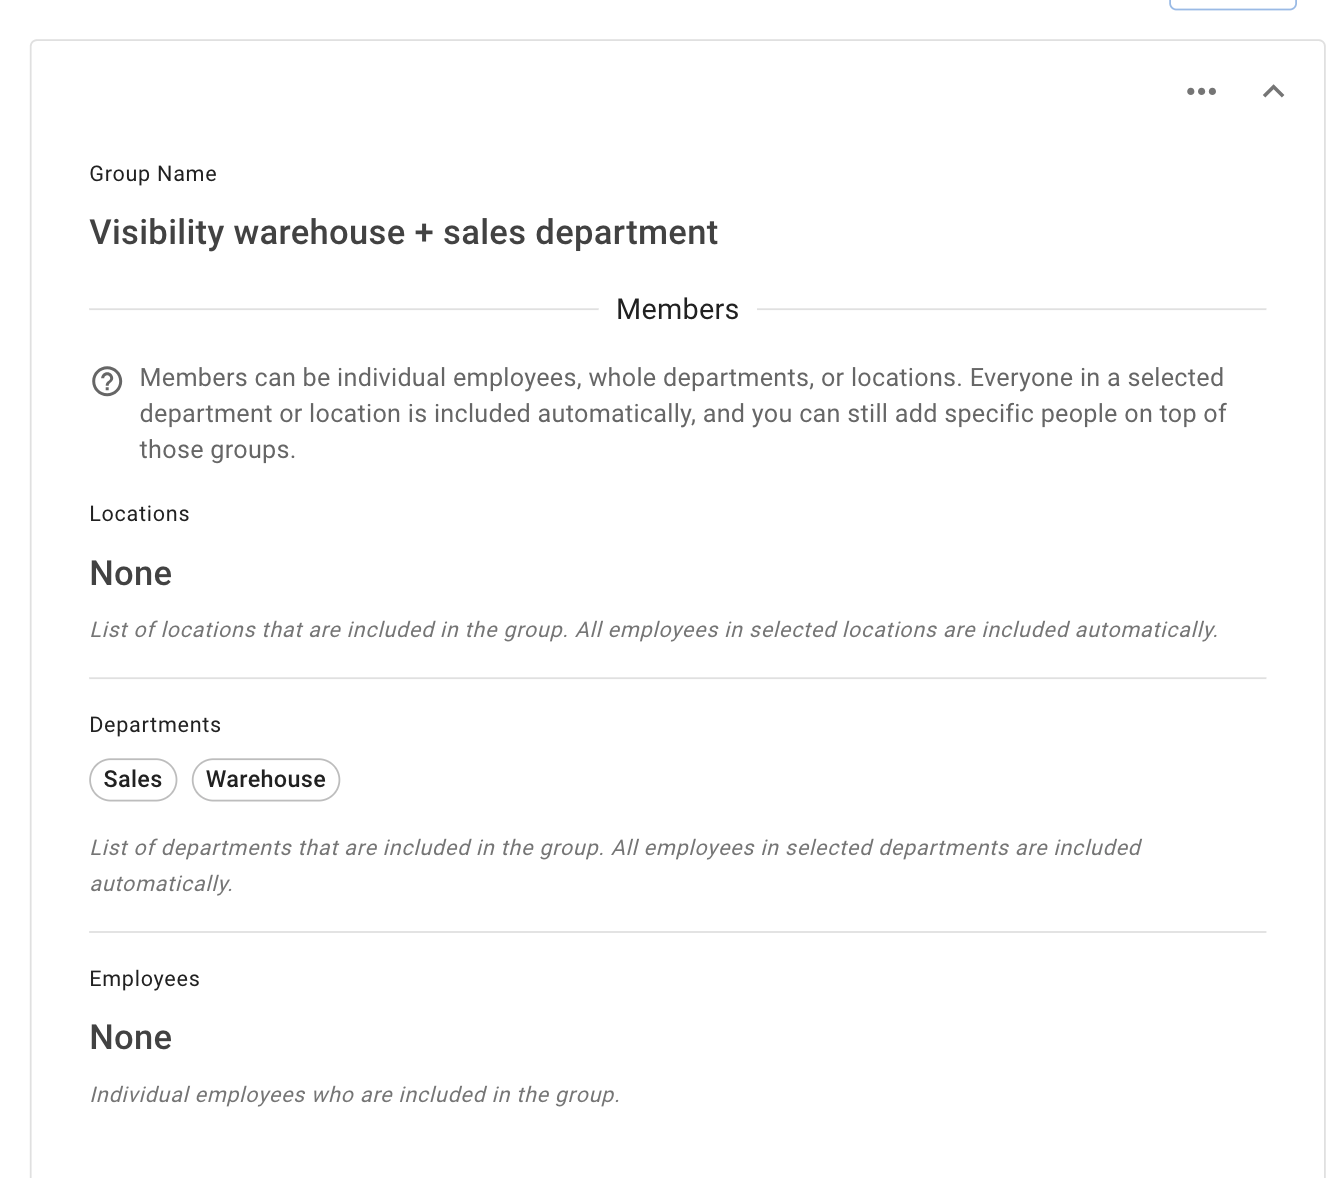
Task: Click the Employees label
Action: click(145, 979)
